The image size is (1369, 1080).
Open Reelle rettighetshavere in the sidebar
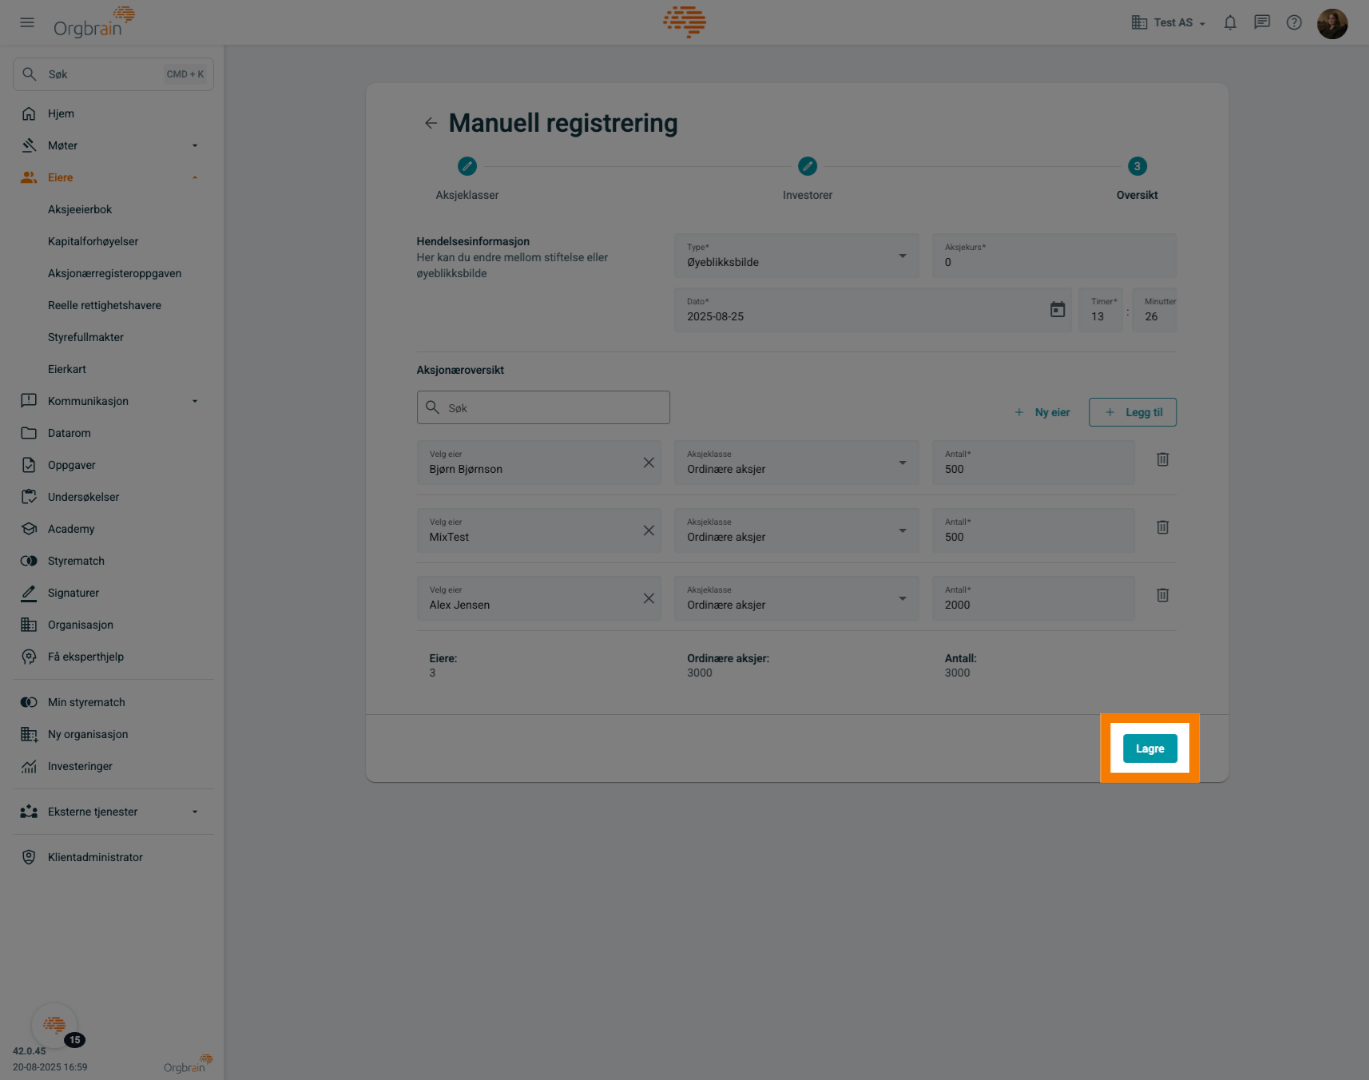104,306
